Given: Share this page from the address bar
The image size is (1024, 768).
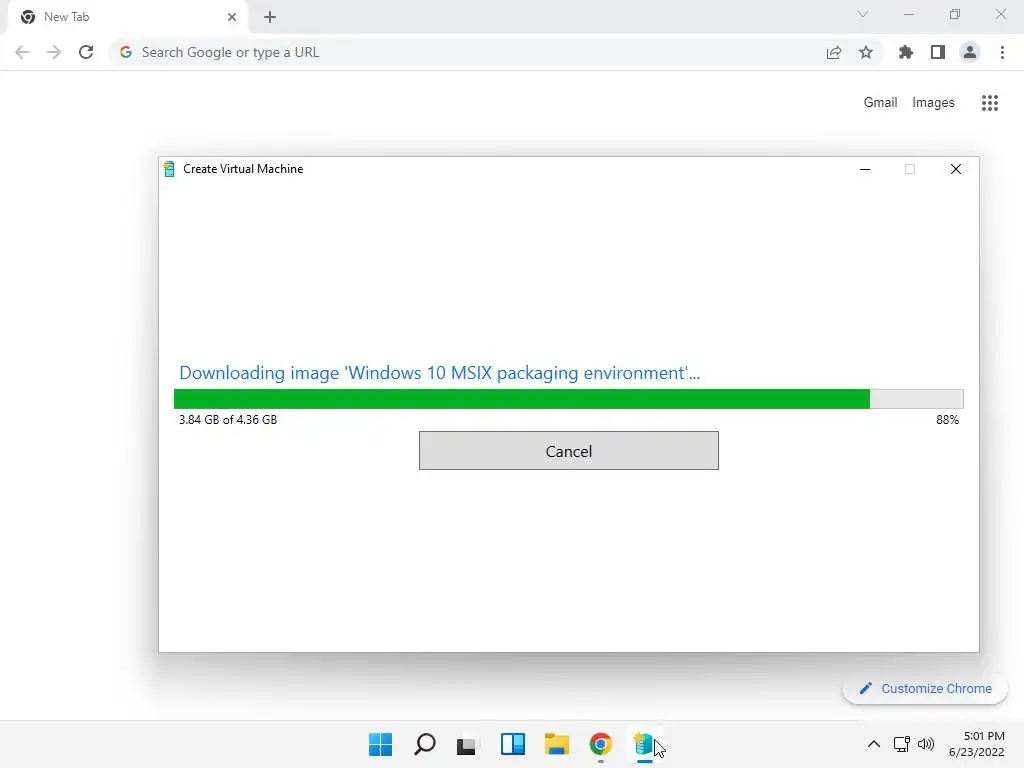Looking at the screenshot, I should click(834, 52).
